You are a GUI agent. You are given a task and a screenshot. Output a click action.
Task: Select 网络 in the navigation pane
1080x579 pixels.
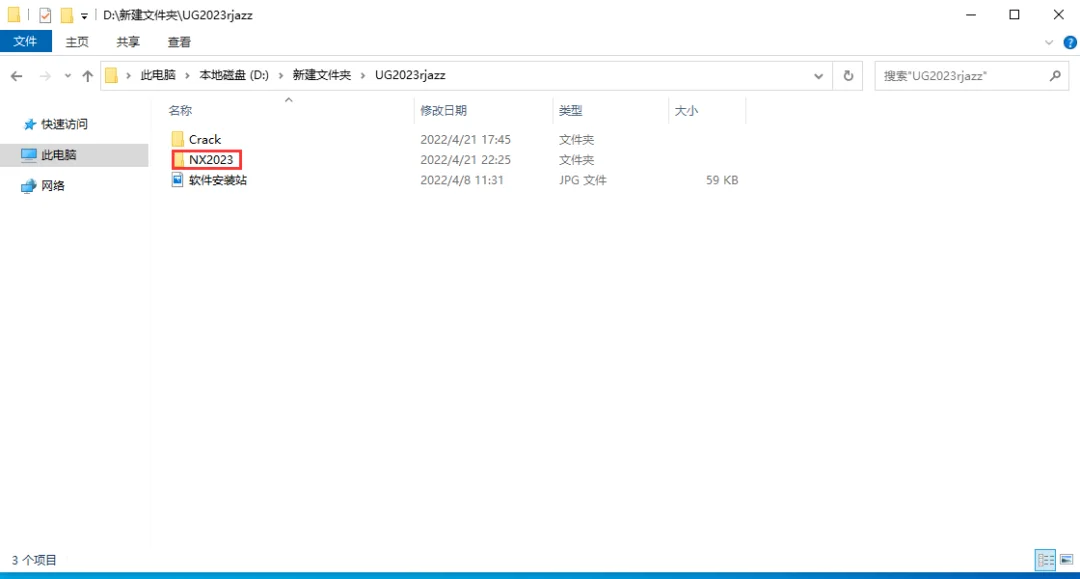click(x=52, y=185)
